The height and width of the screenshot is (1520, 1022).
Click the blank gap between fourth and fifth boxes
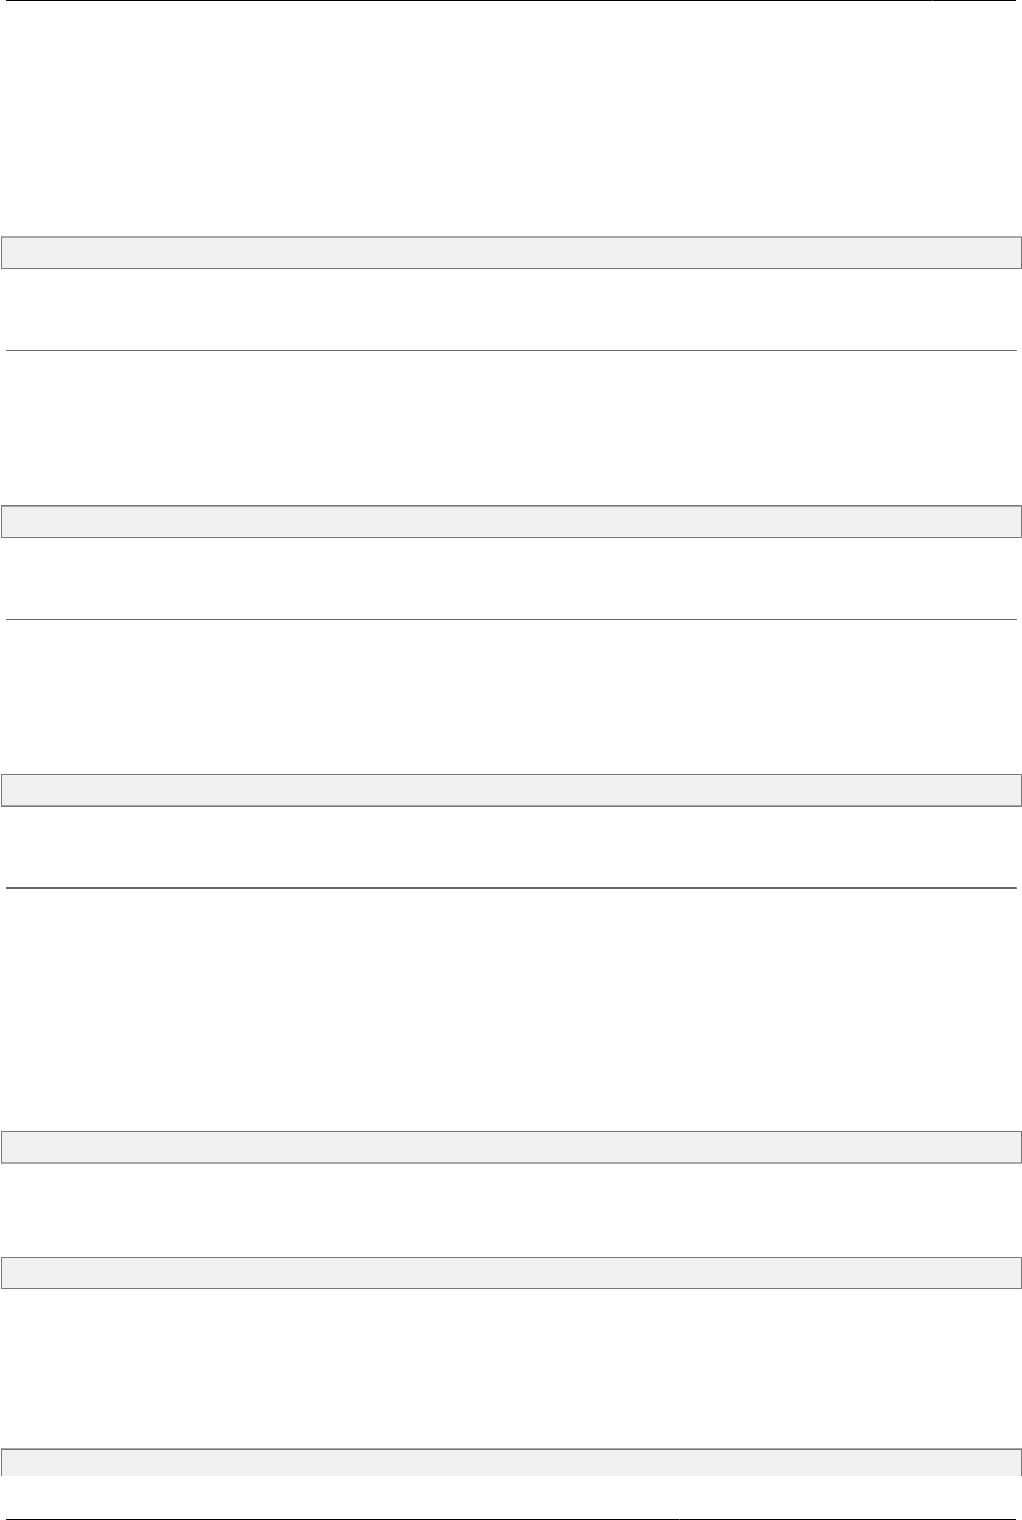[511, 1209]
